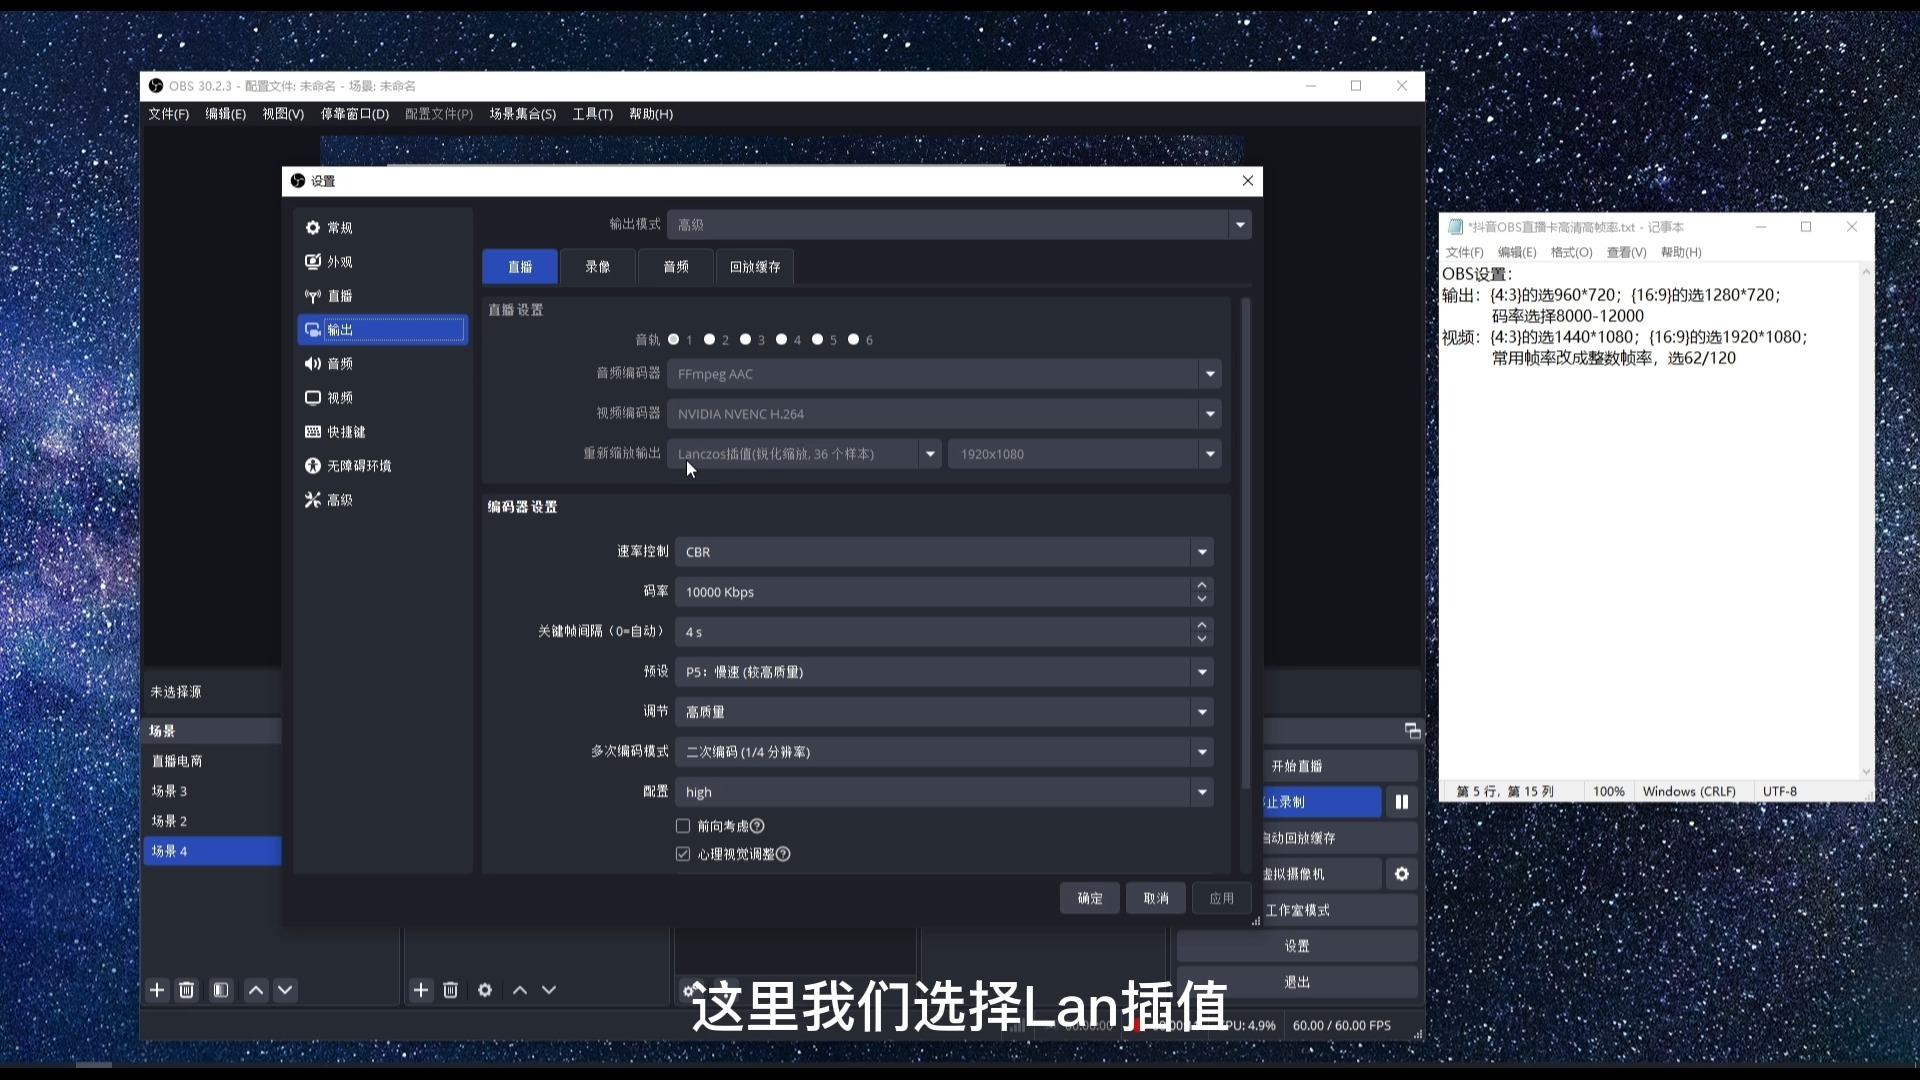Move the source up in the sources toolbar
This screenshot has height=1080, width=1920.
[520, 990]
